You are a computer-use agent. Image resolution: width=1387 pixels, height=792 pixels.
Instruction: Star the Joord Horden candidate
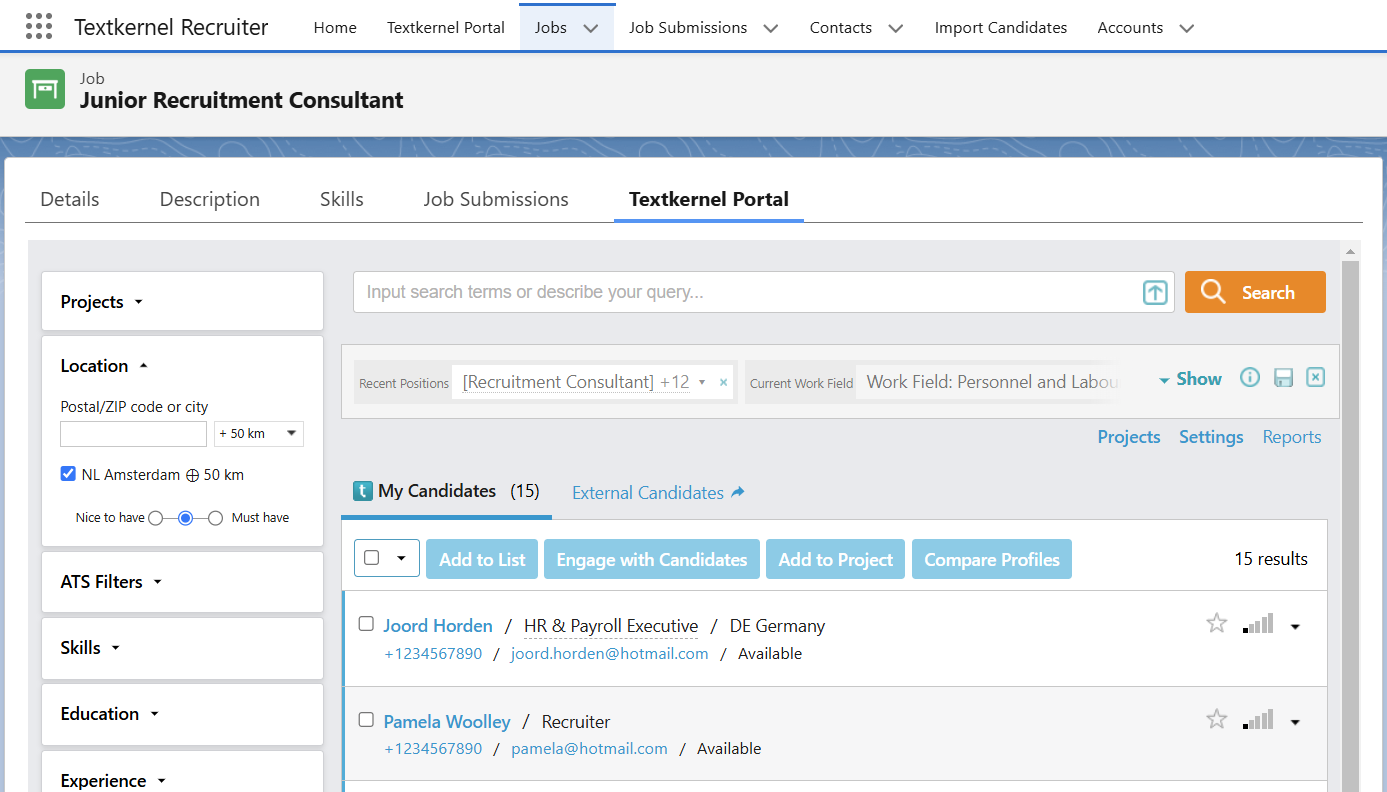(1216, 624)
